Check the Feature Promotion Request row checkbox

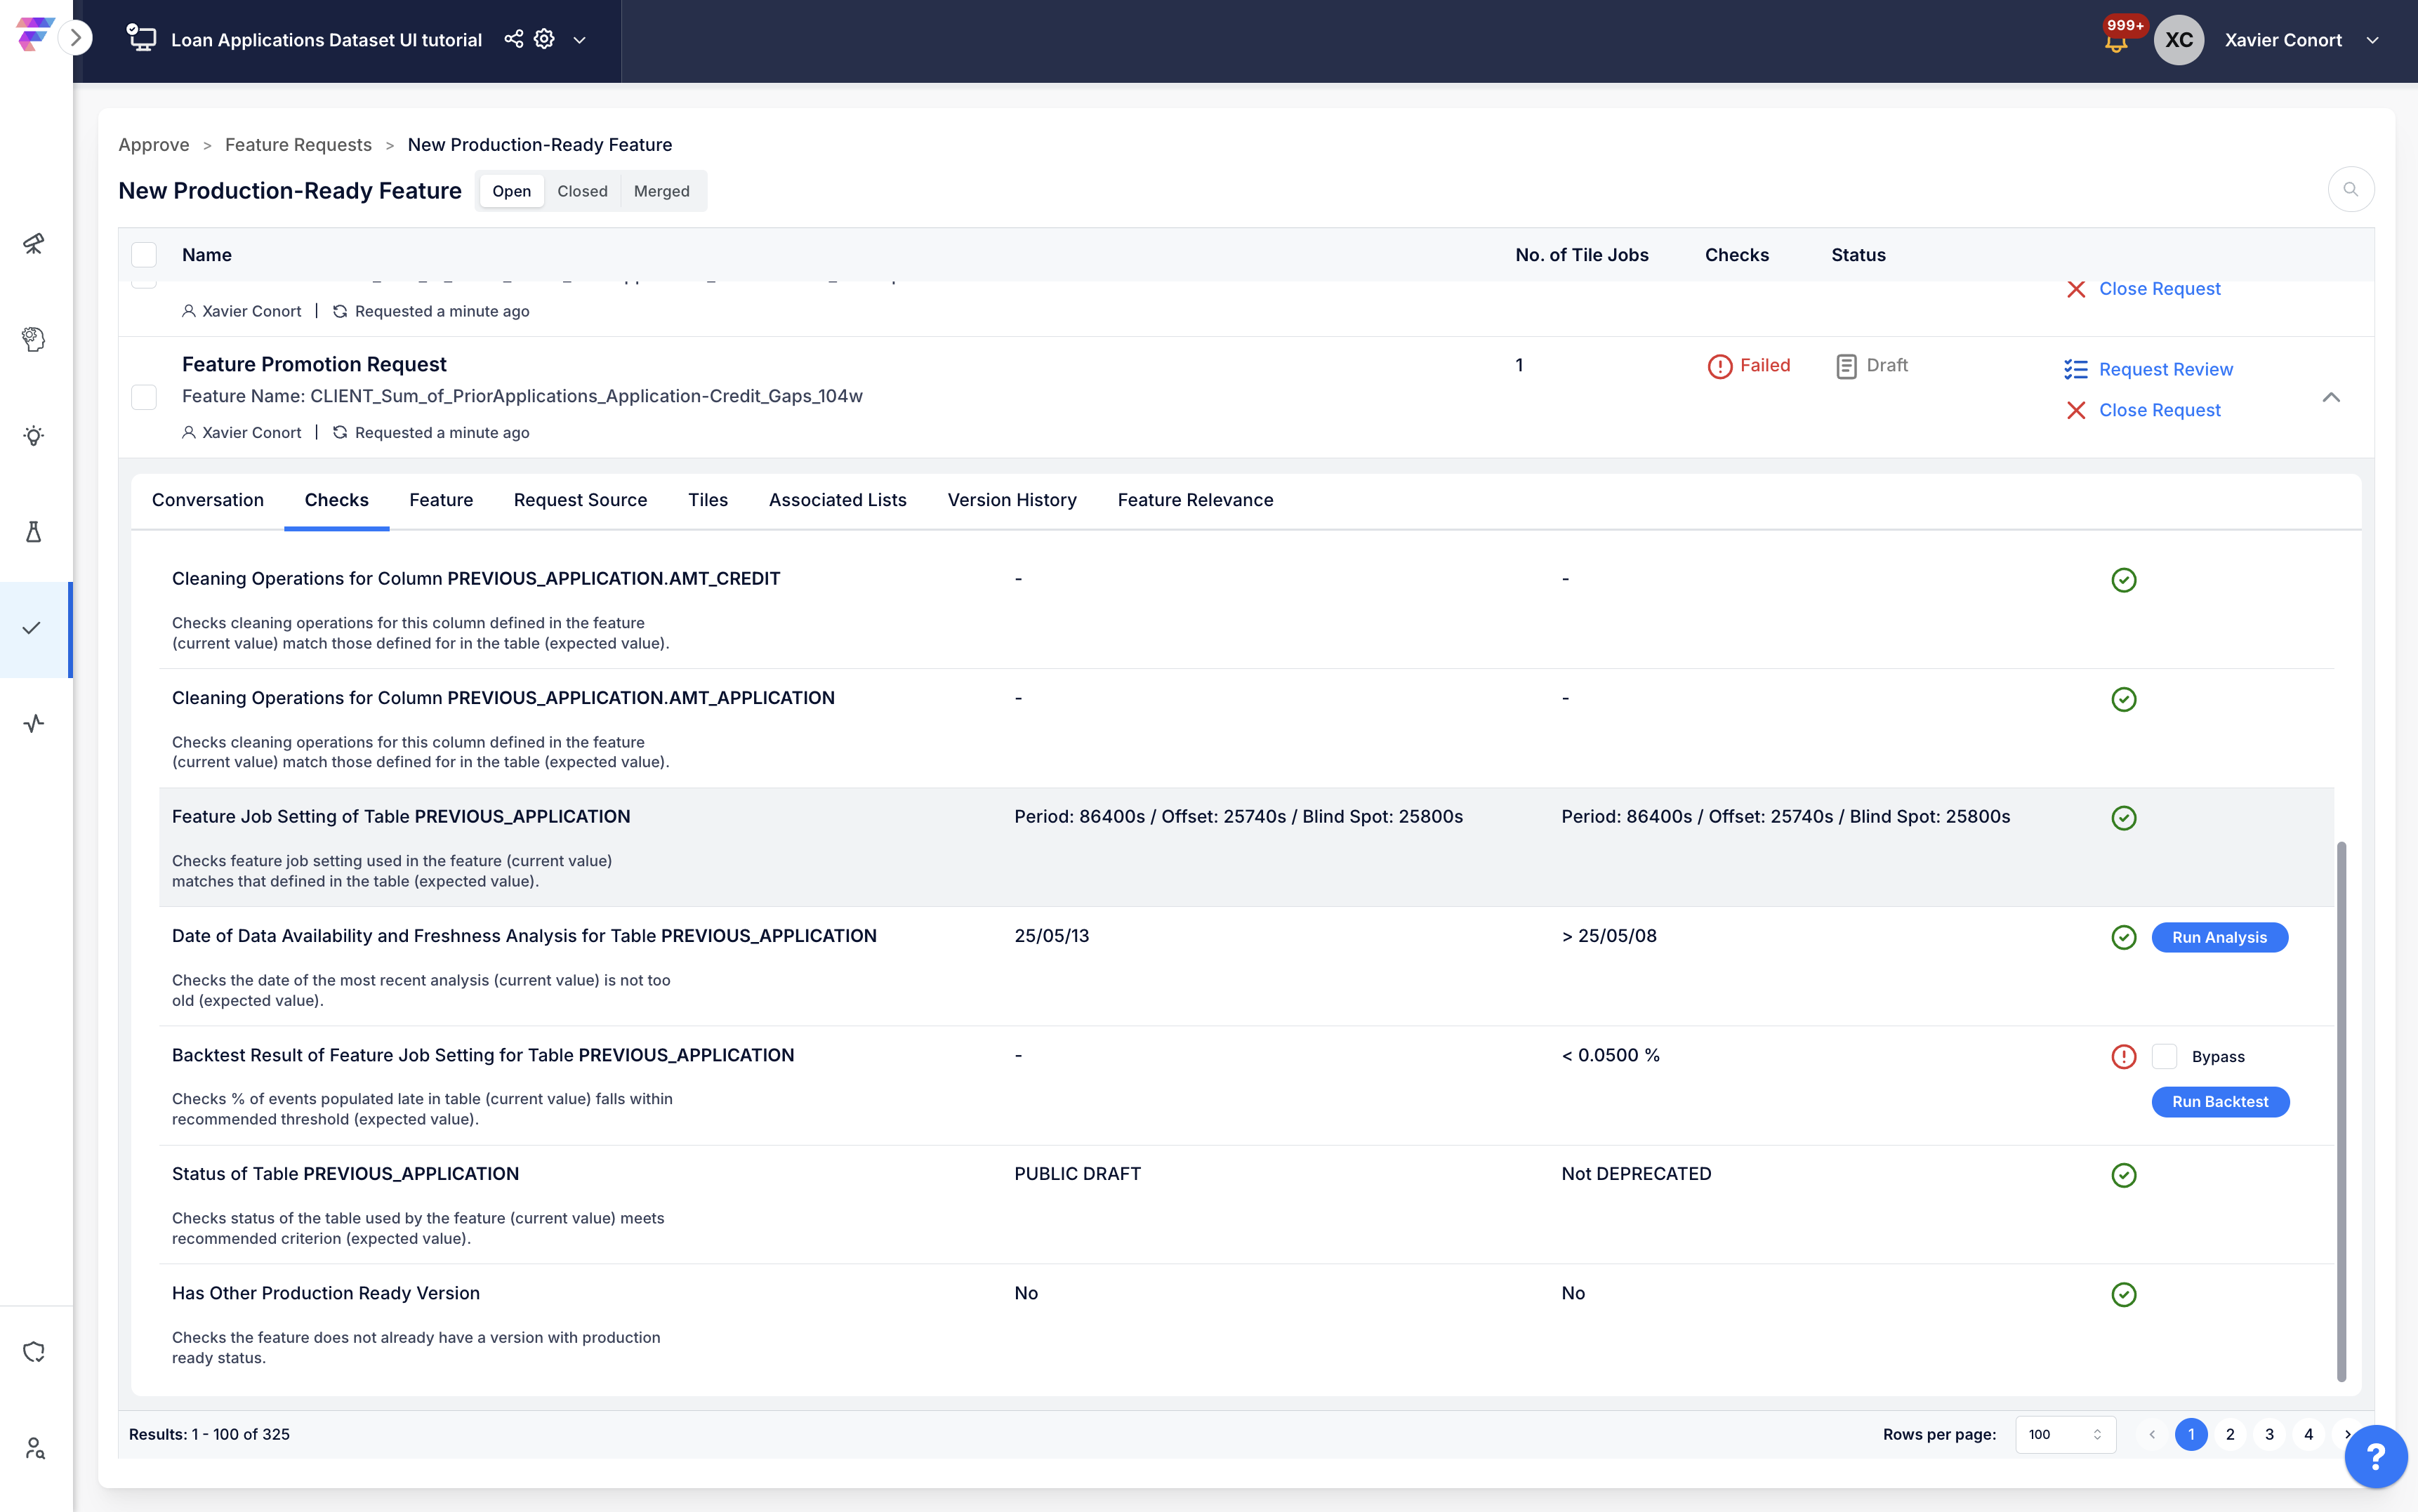(x=144, y=397)
